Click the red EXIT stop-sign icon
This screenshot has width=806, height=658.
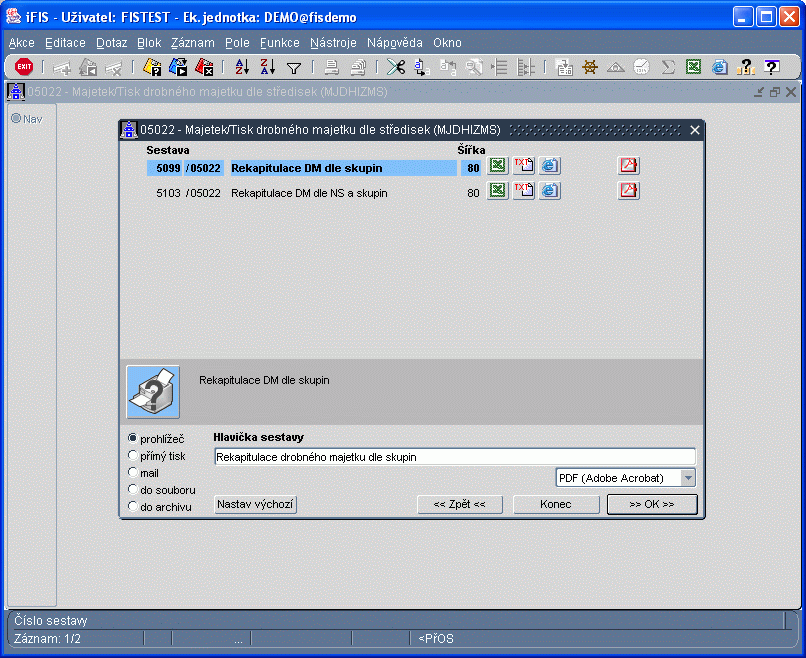(24, 66)
